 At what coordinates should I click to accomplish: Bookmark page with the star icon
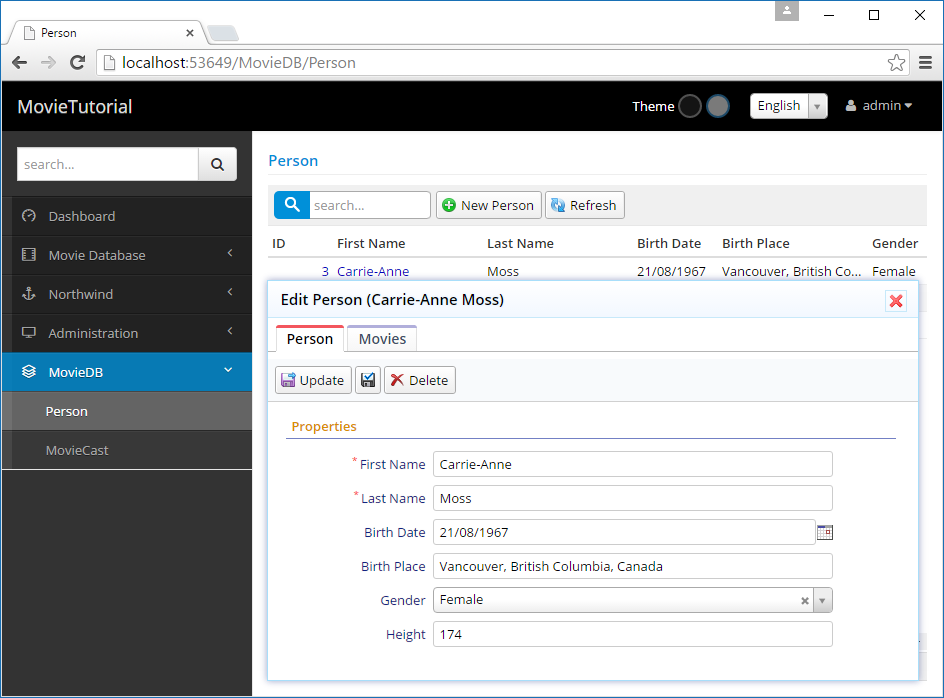tap(896, 63)
